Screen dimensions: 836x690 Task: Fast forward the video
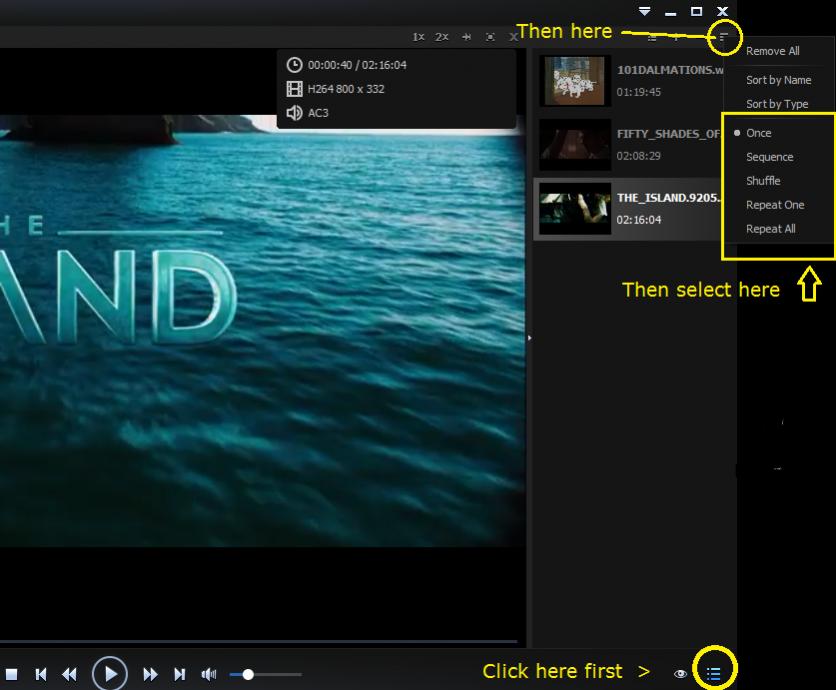tap(150, 675)
